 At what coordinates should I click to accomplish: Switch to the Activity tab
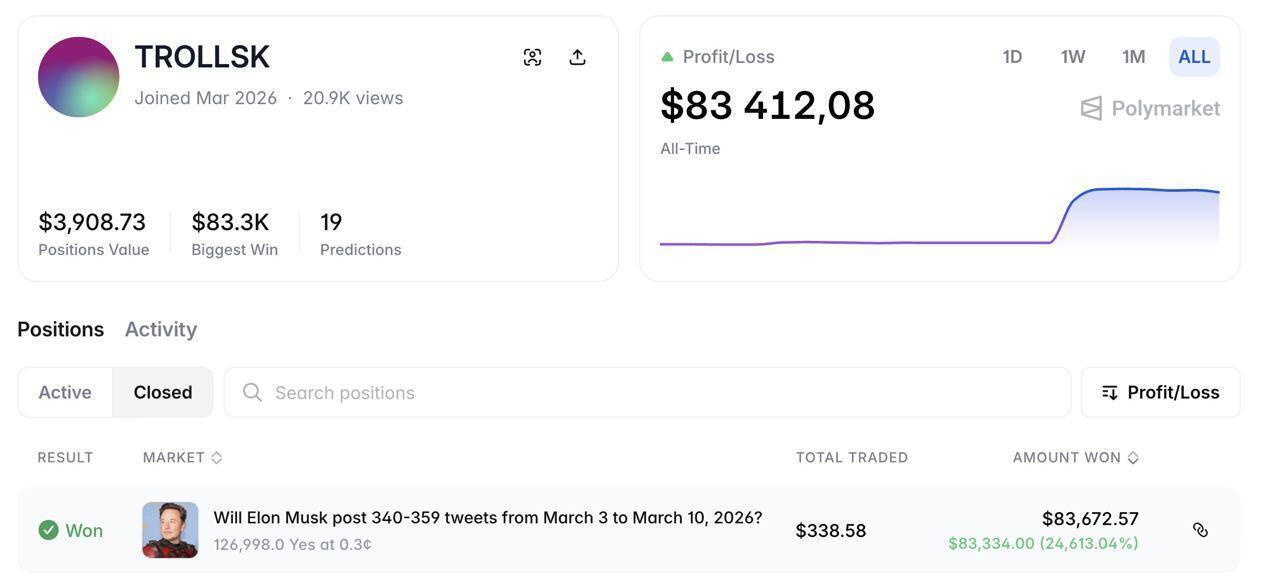[160, 329]
